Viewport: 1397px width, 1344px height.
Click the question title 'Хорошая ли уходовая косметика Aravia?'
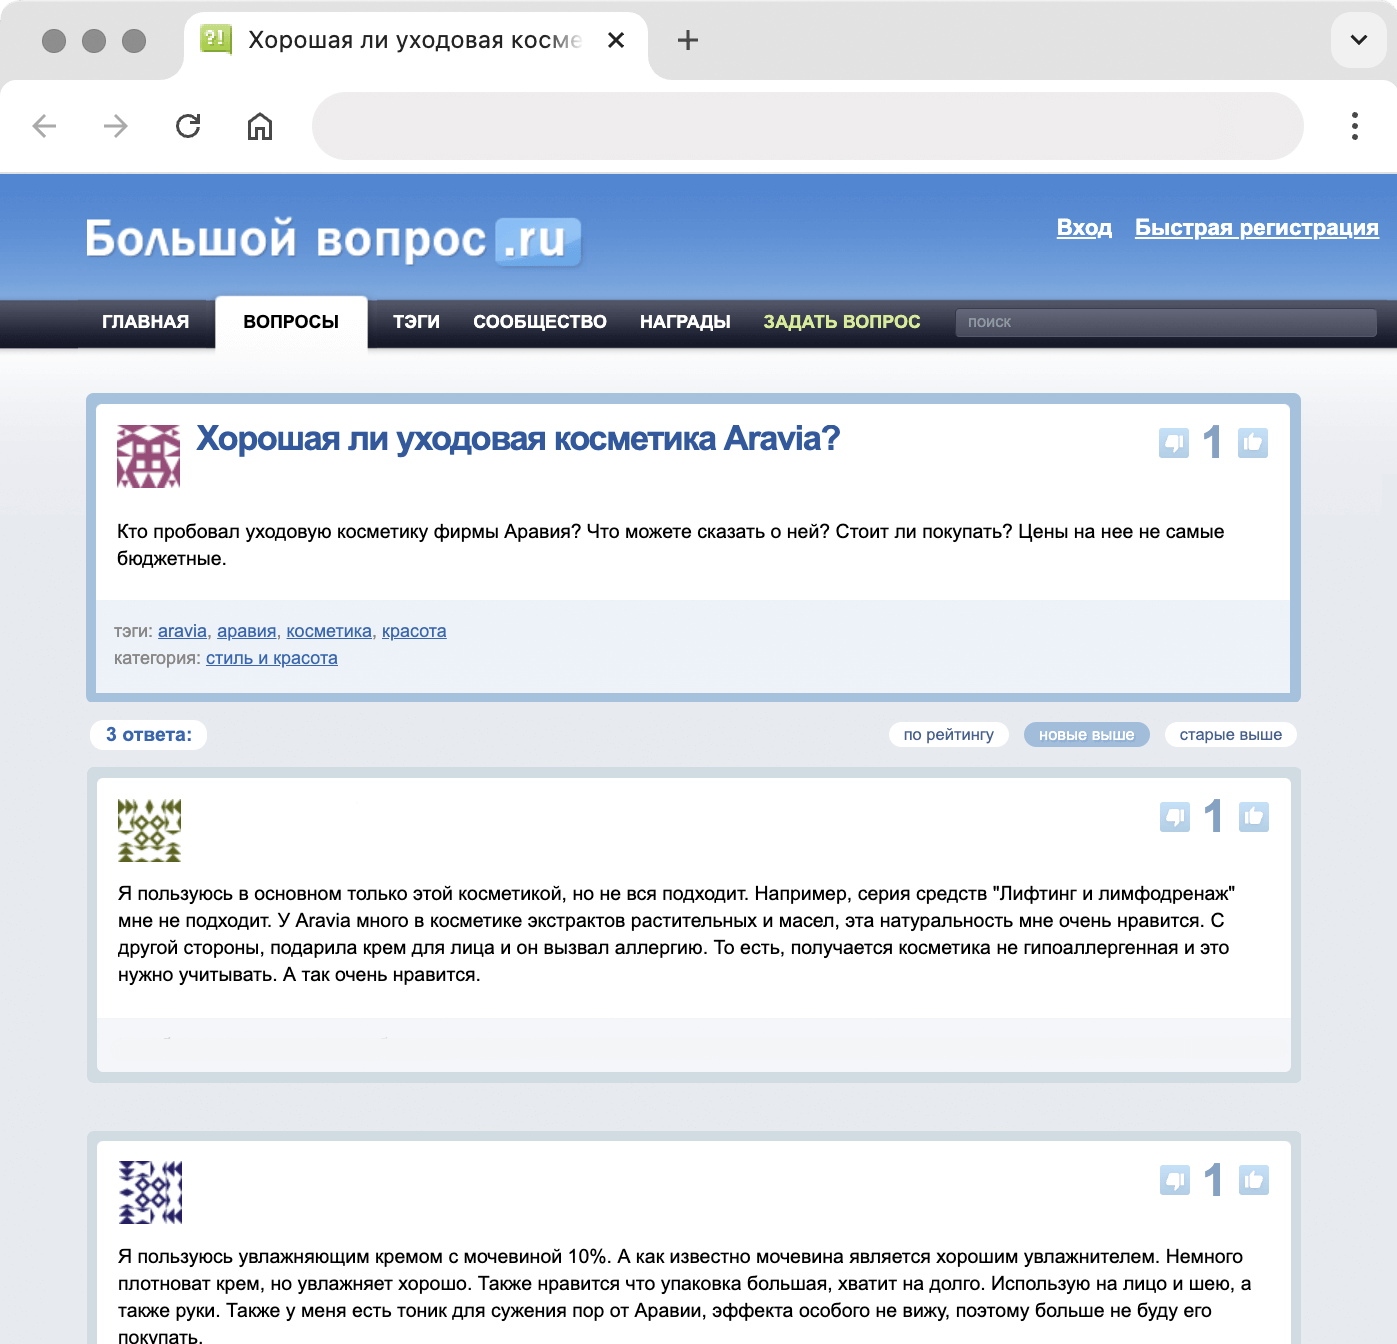pyautogui.click(x=518, y=439)
